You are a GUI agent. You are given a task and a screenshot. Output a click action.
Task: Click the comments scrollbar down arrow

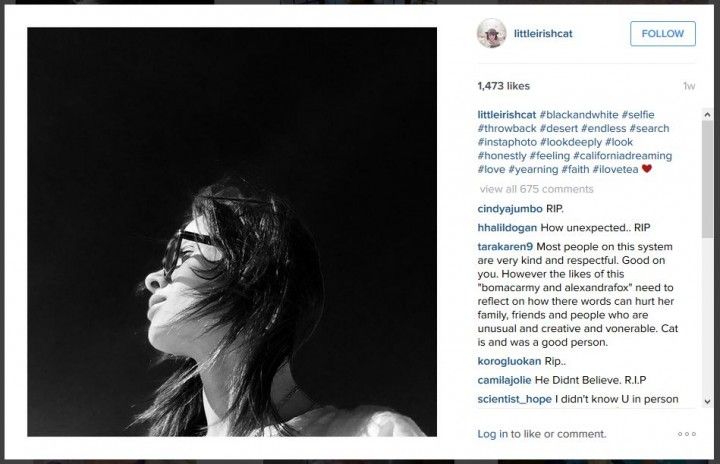pyautogui.click(x=707, y=401)
